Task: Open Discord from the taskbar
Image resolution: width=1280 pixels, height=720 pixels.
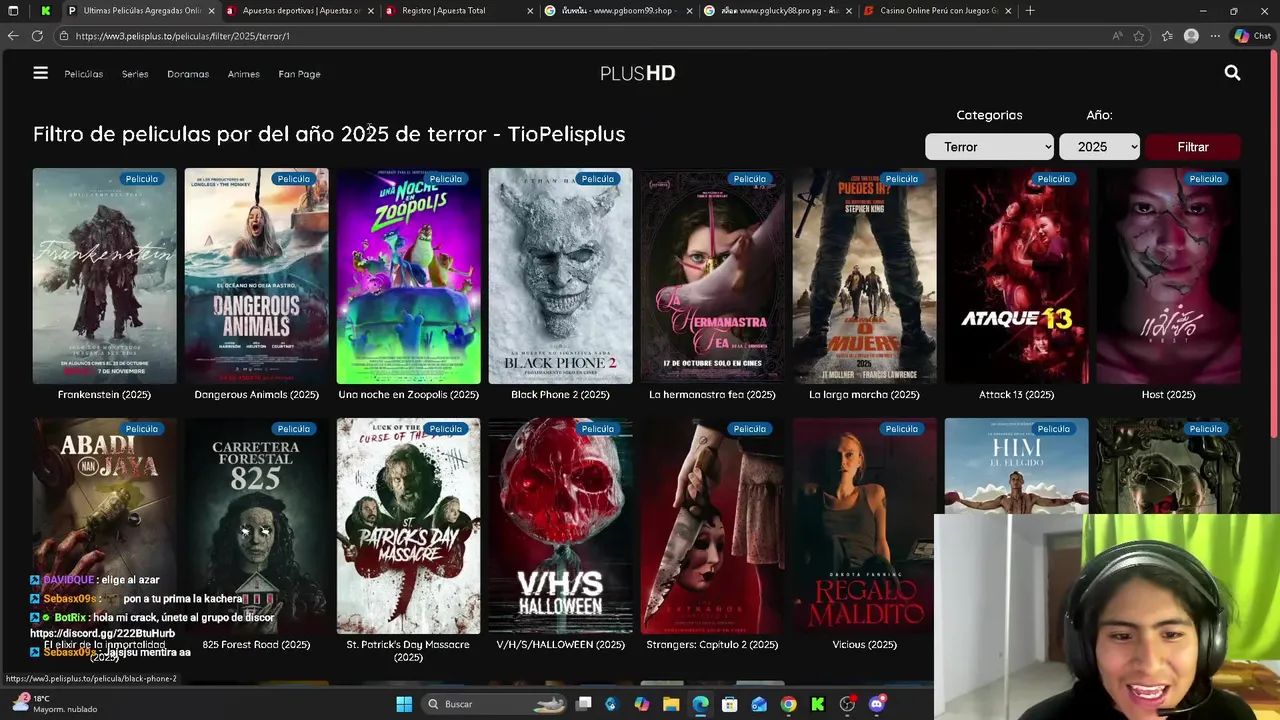Action: coord(877,704)
